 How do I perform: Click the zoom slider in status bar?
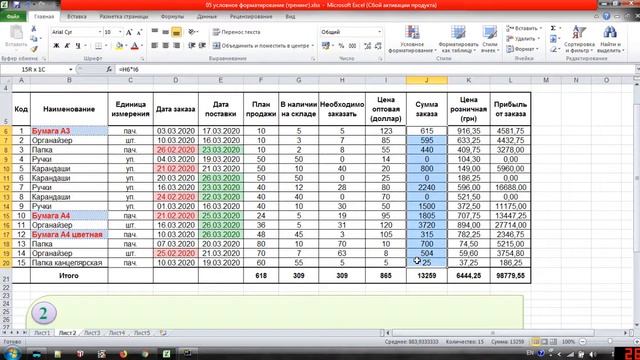pos(610,341)
